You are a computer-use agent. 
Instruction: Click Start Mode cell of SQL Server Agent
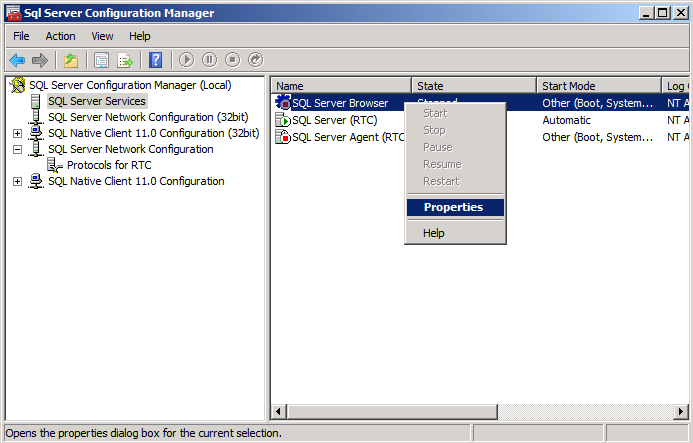(x=598, y=137)
